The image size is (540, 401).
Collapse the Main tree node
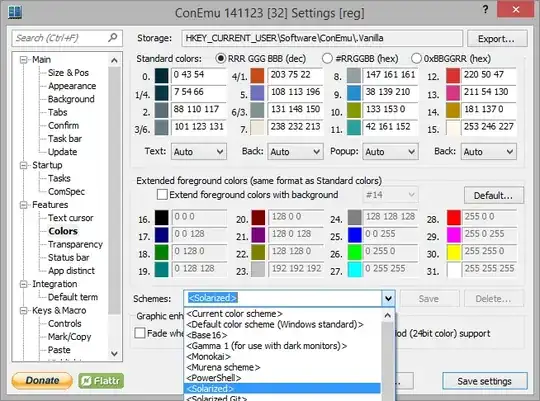[x=23, y=60]
